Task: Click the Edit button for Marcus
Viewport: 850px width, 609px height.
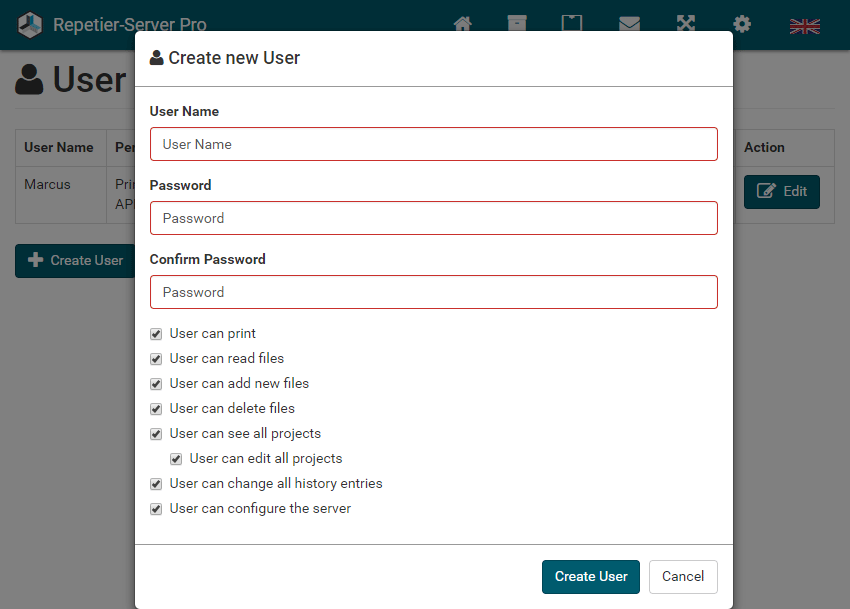Action: (x=782, y=191)
